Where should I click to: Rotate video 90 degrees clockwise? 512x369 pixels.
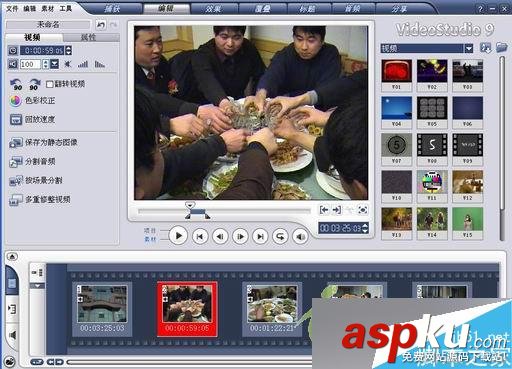(x=34, y=84)
